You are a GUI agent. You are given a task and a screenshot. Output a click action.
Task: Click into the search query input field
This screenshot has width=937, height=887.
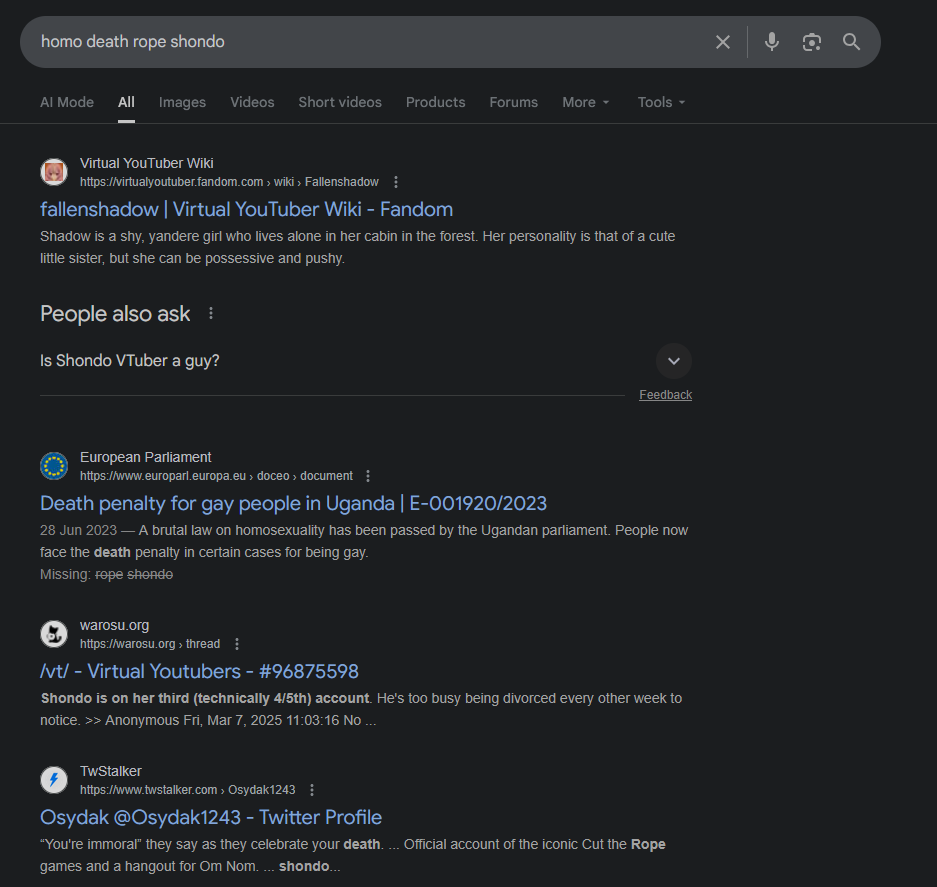360,42
